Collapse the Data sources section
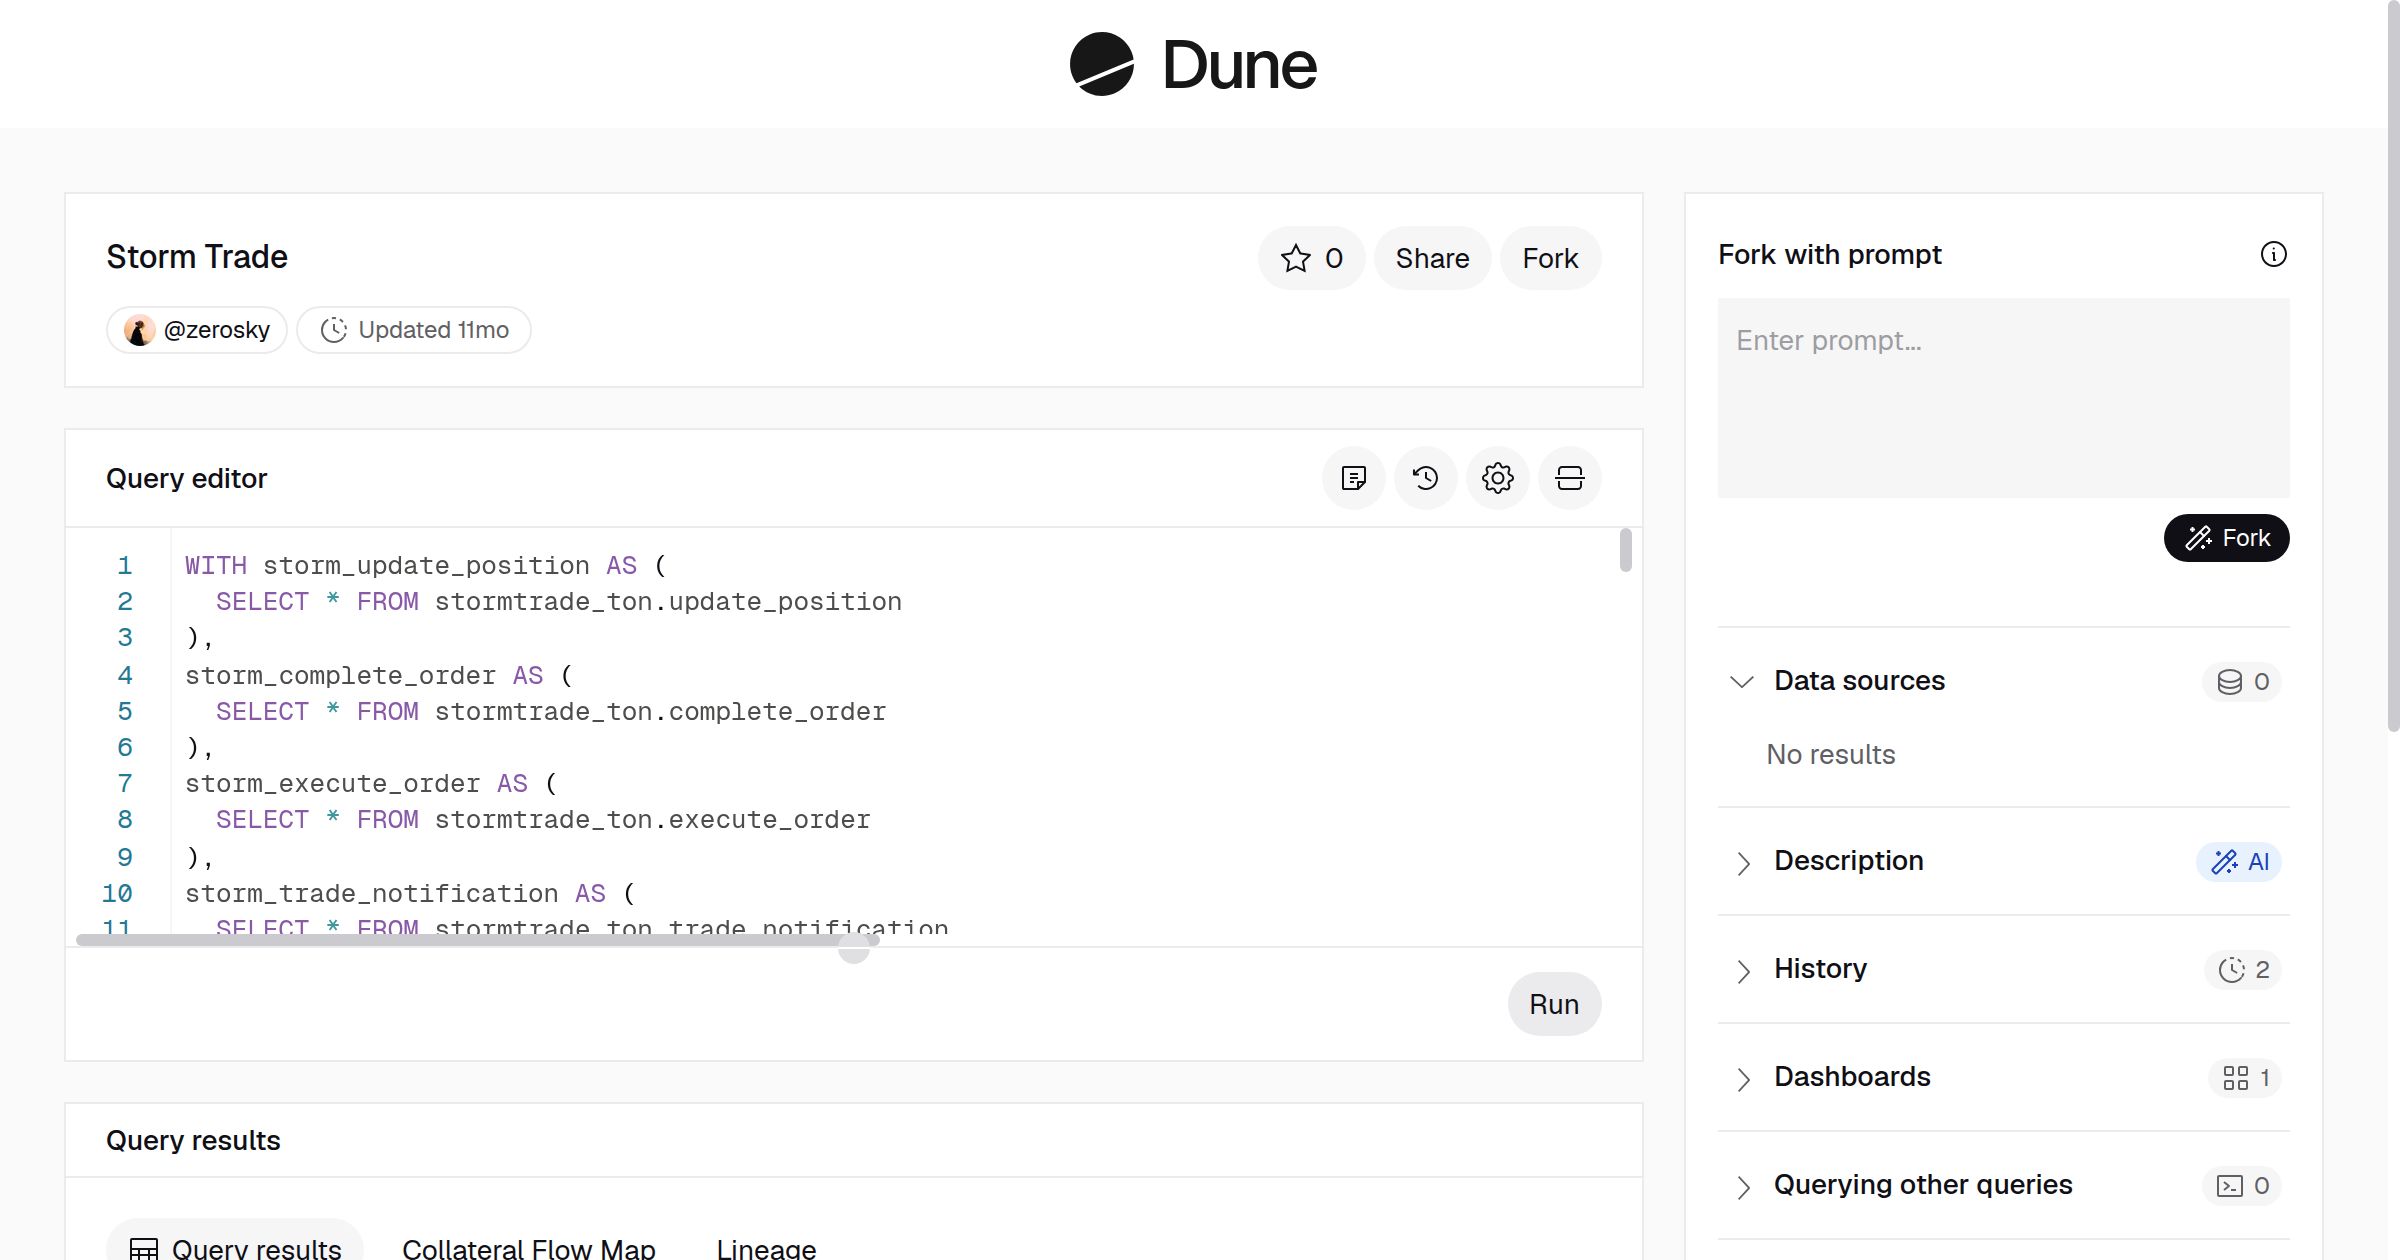This screenshot has width=2400, height=1260. coord(1742,682)
